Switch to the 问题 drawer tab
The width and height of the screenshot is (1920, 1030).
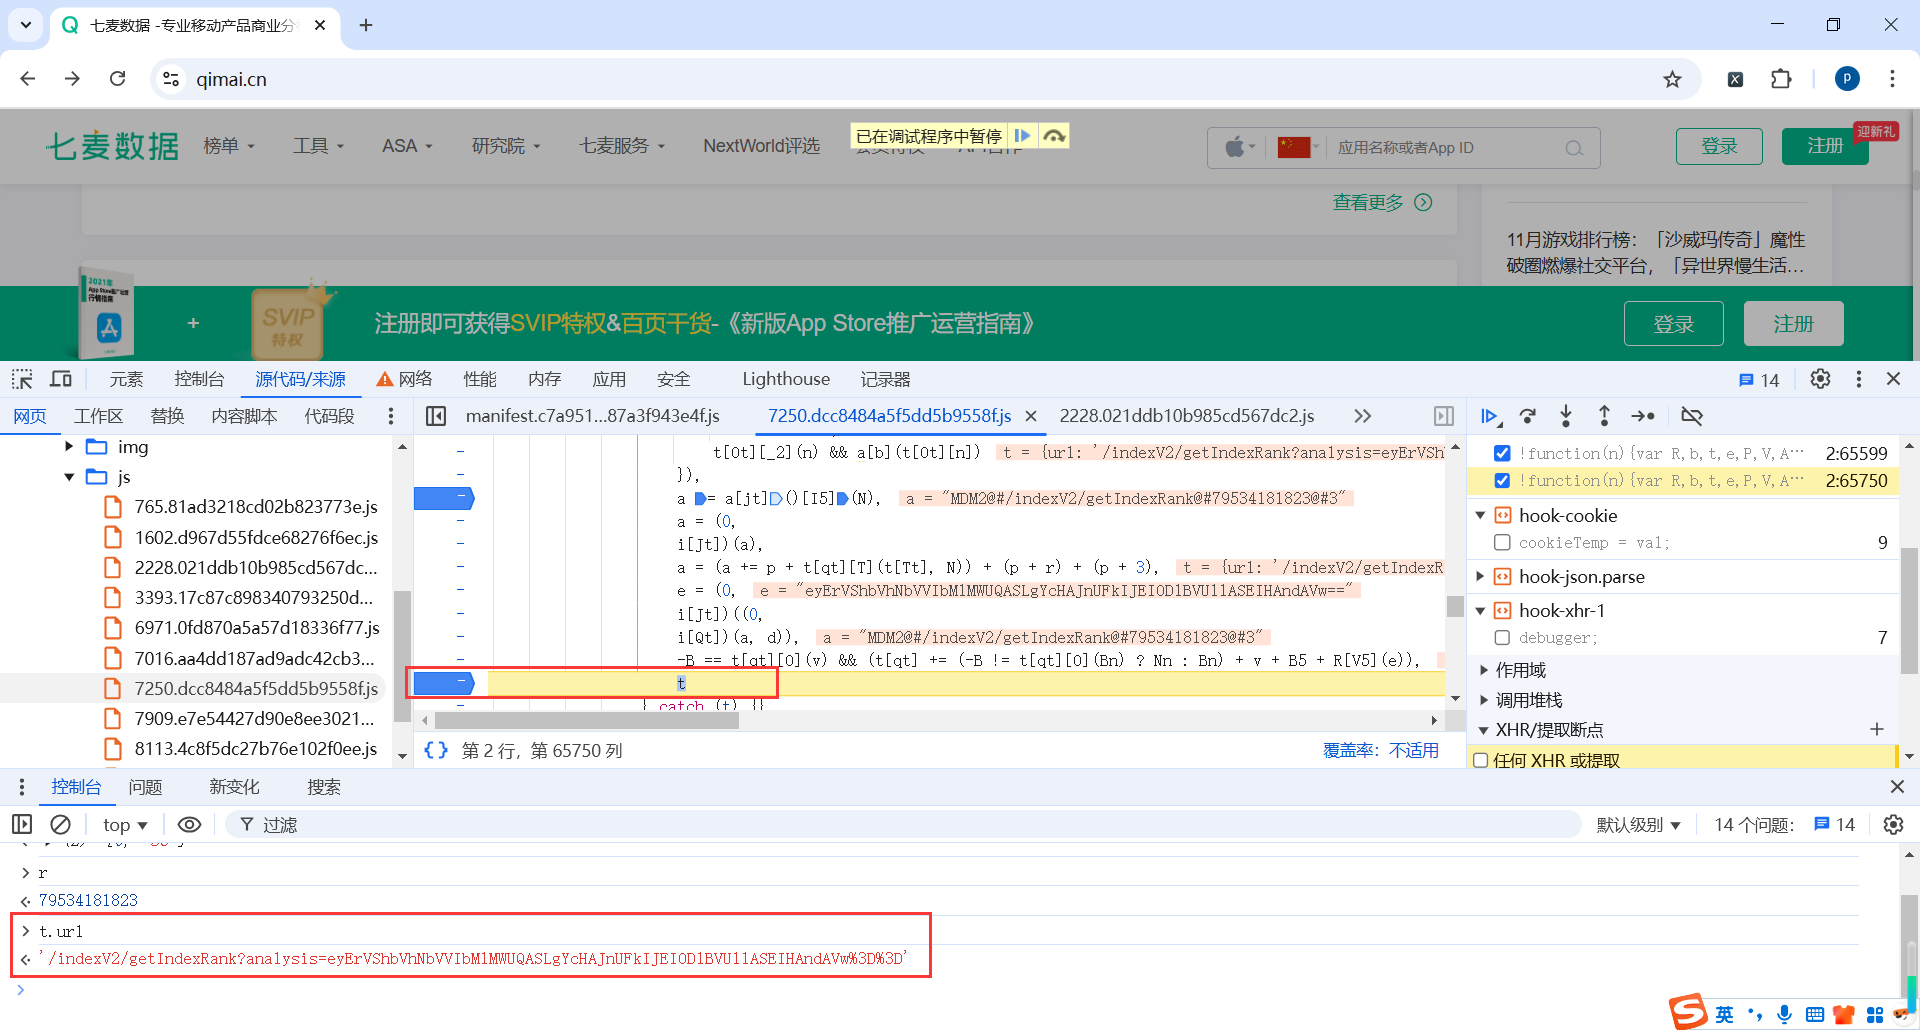tap(145, 787)
